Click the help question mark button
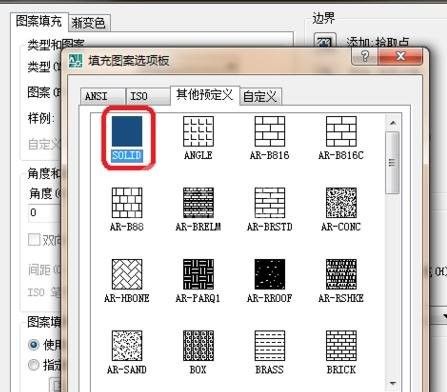The width and height of the screenshot is (447, 392). pos(365,56)
